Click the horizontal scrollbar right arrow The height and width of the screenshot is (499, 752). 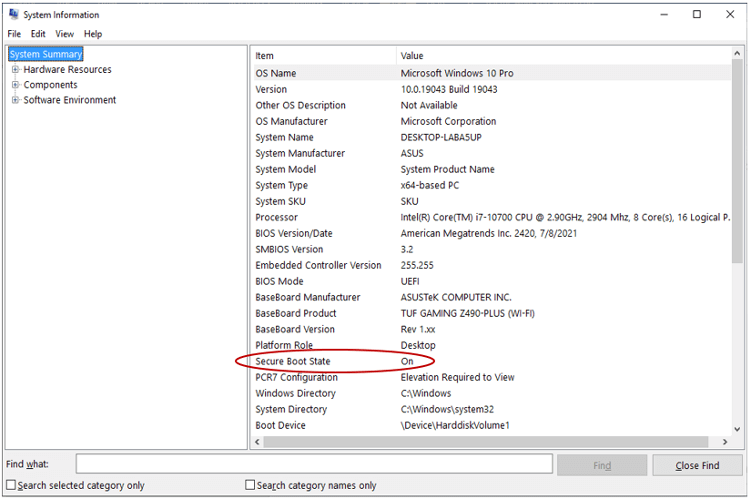(725, 441)
